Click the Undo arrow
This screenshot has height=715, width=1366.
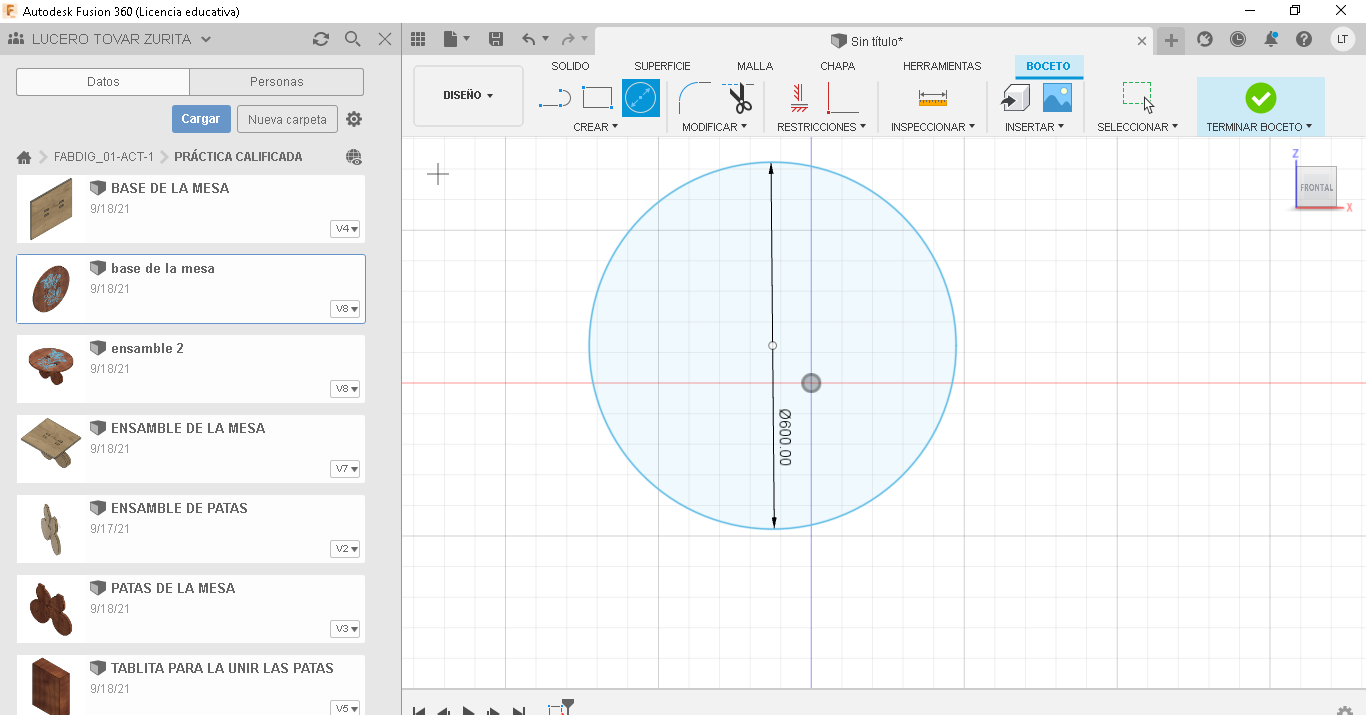click(x=529, y=39)
